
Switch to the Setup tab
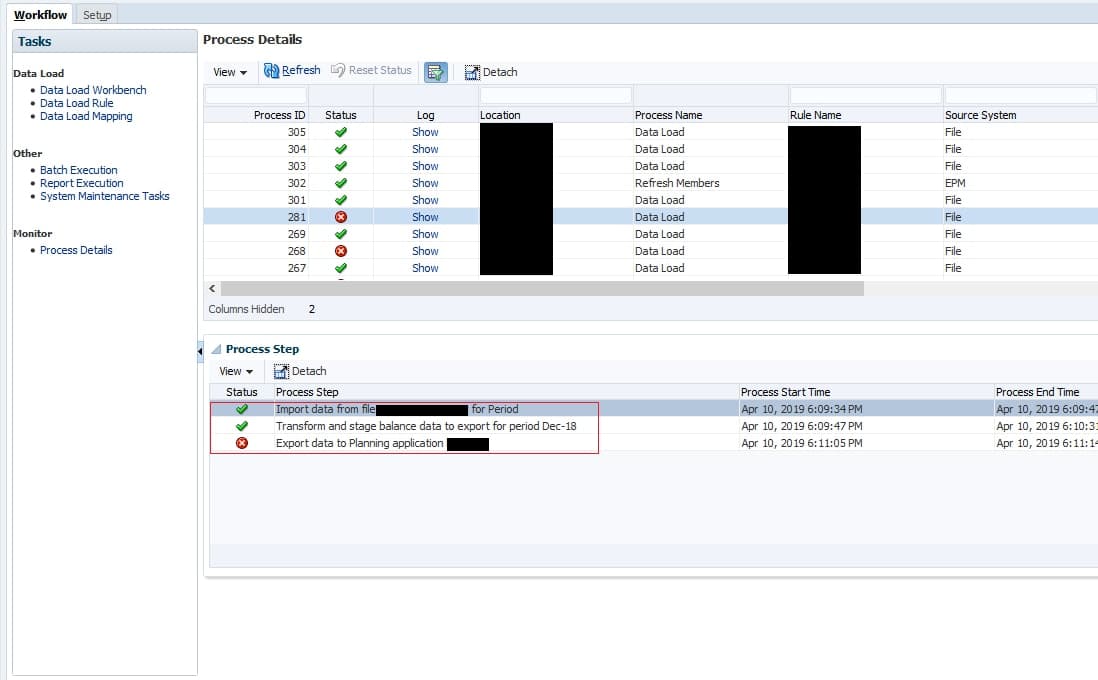[96, 15]
